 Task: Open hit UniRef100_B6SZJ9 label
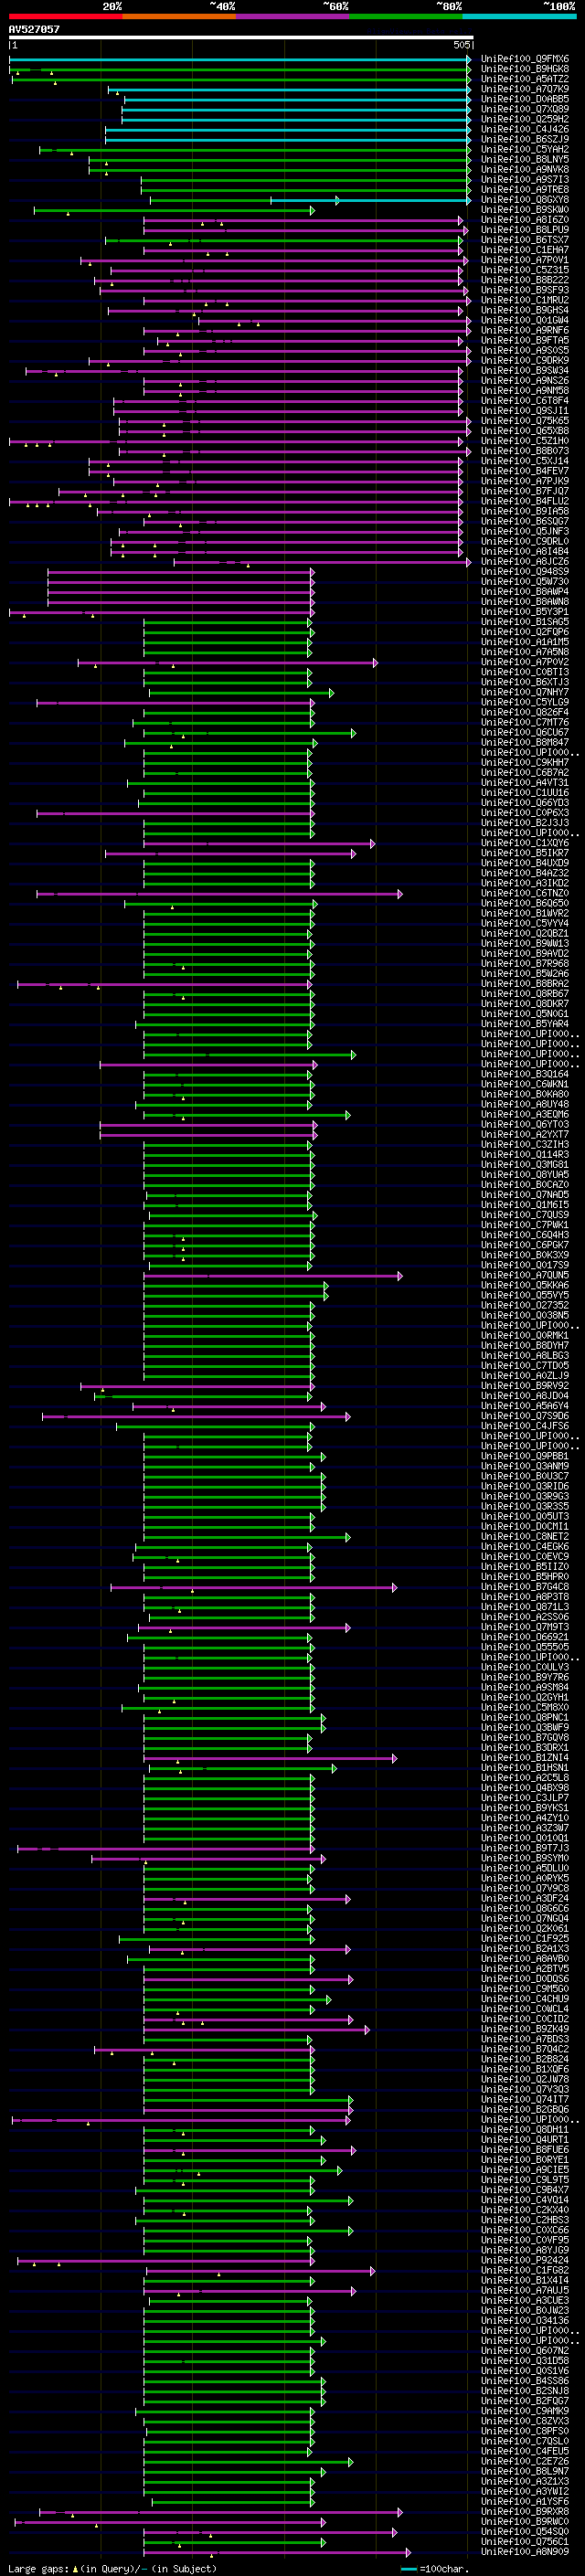click(x=525, y=139)
